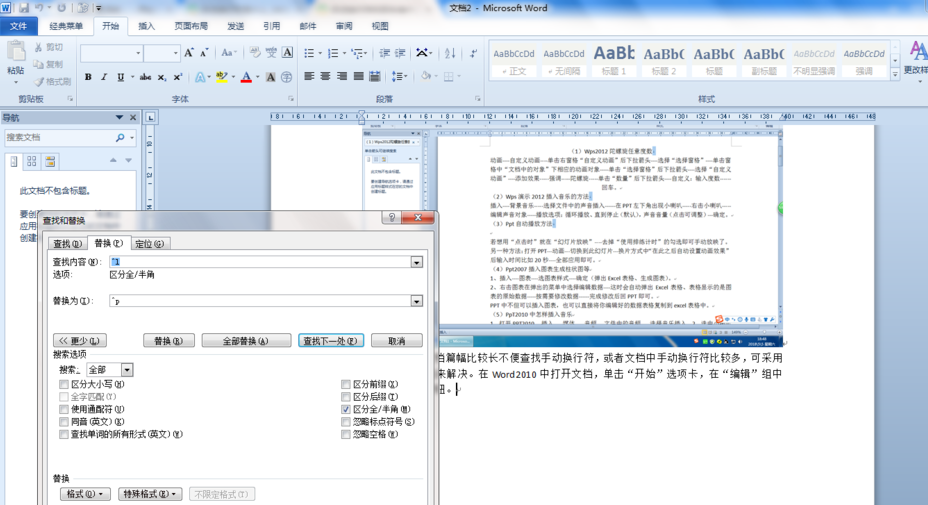Align text left
The width and height of the screenshot is (928, 505).
coord(309,76)
